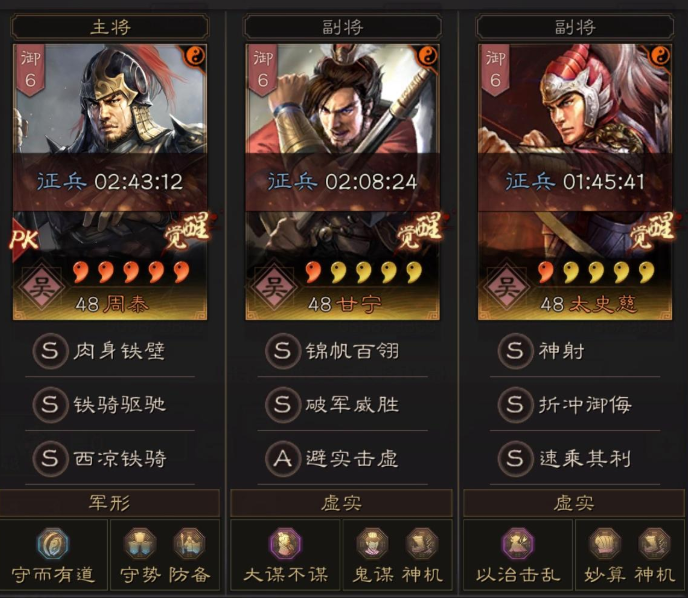Viewport: 688px width, 598px height.
Task: Select the 军形 section header
Action: coord(110,503)
